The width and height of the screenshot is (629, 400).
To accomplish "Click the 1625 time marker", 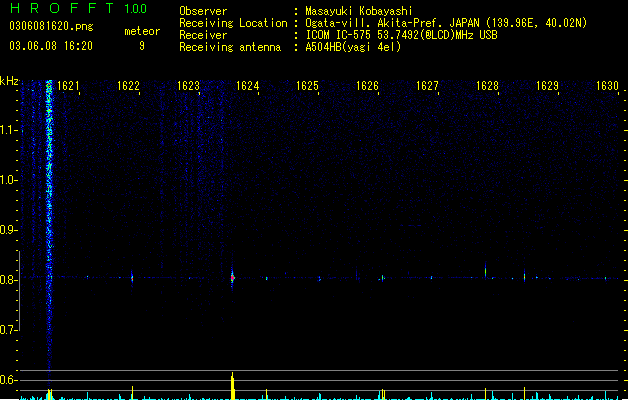I will 307,86.
